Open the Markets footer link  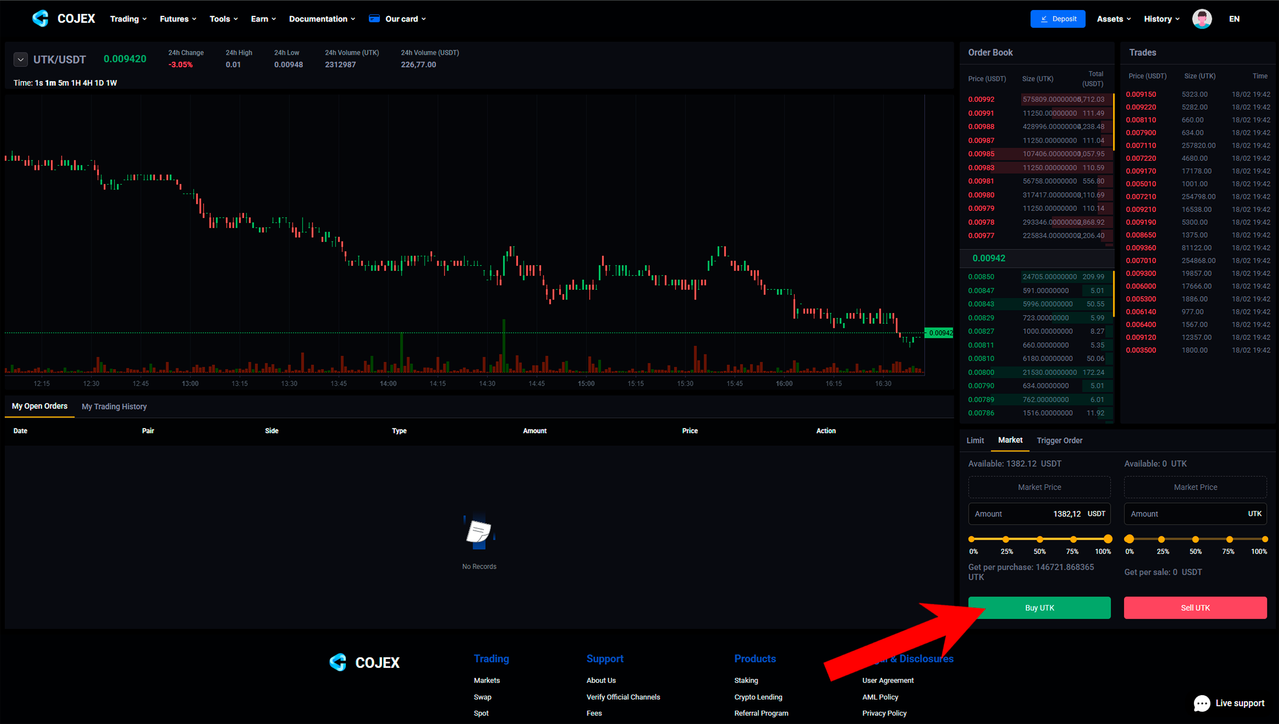[x=487, y=680]
